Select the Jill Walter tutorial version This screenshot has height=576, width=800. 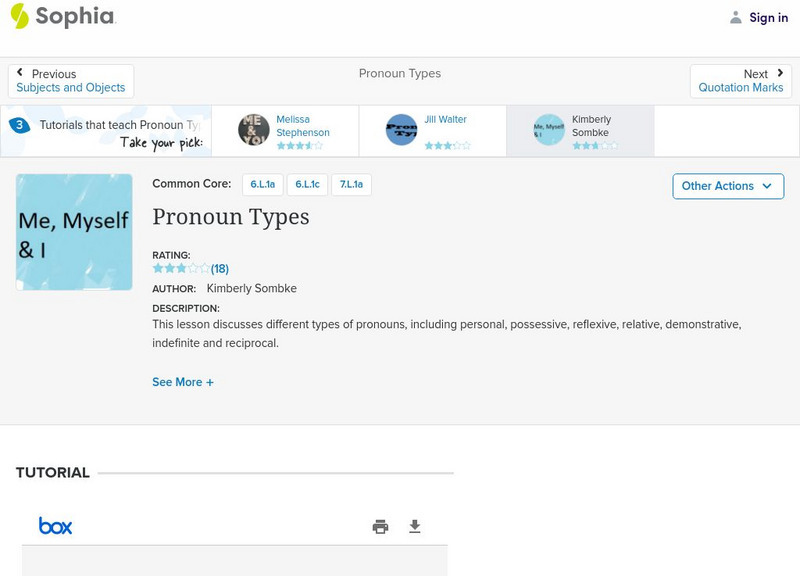coord(434,129)
